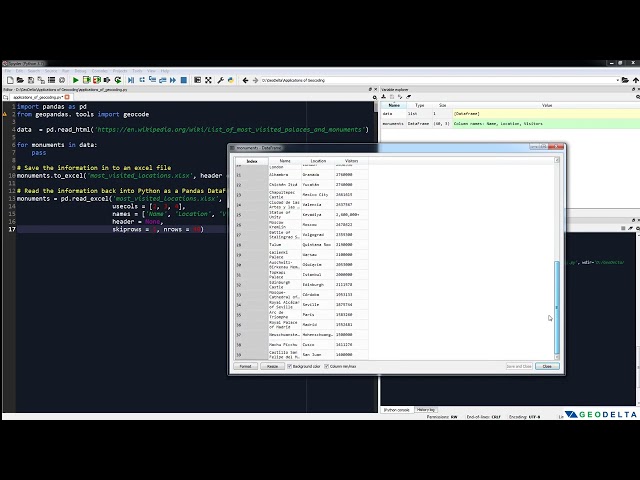
Task: Click the Type column header in Variable explorer
Action: click(420, 105)
